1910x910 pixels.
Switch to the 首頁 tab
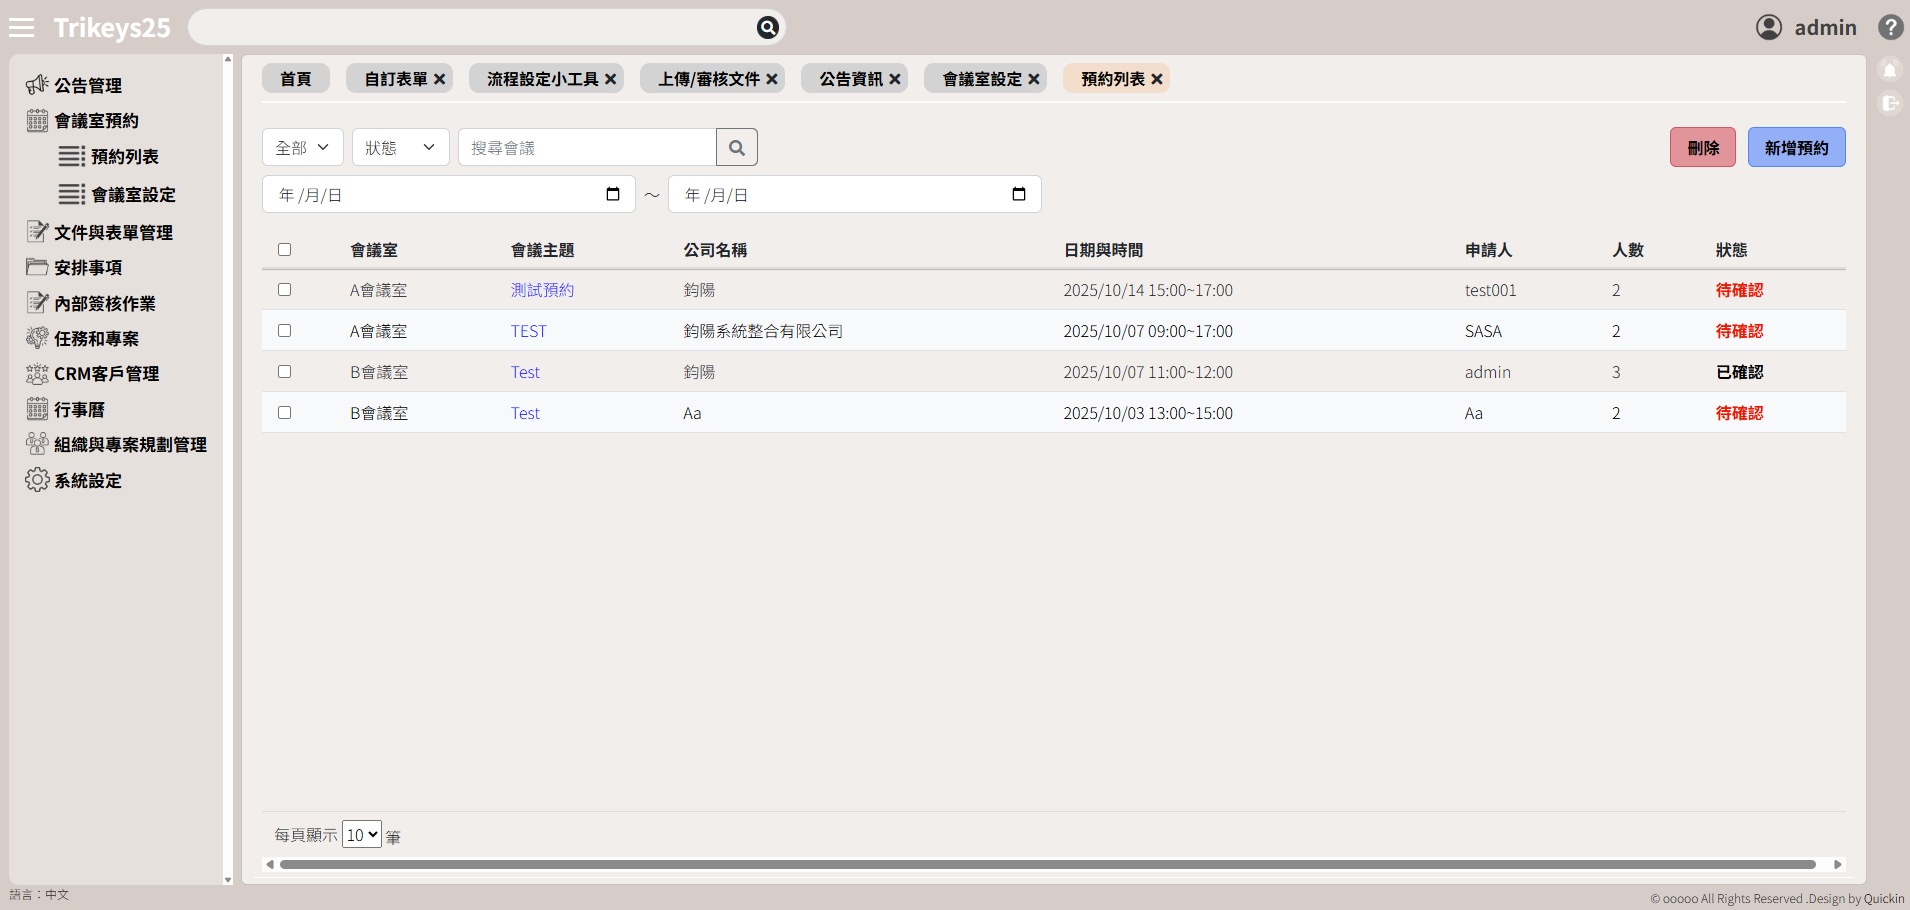click(295, 79)
